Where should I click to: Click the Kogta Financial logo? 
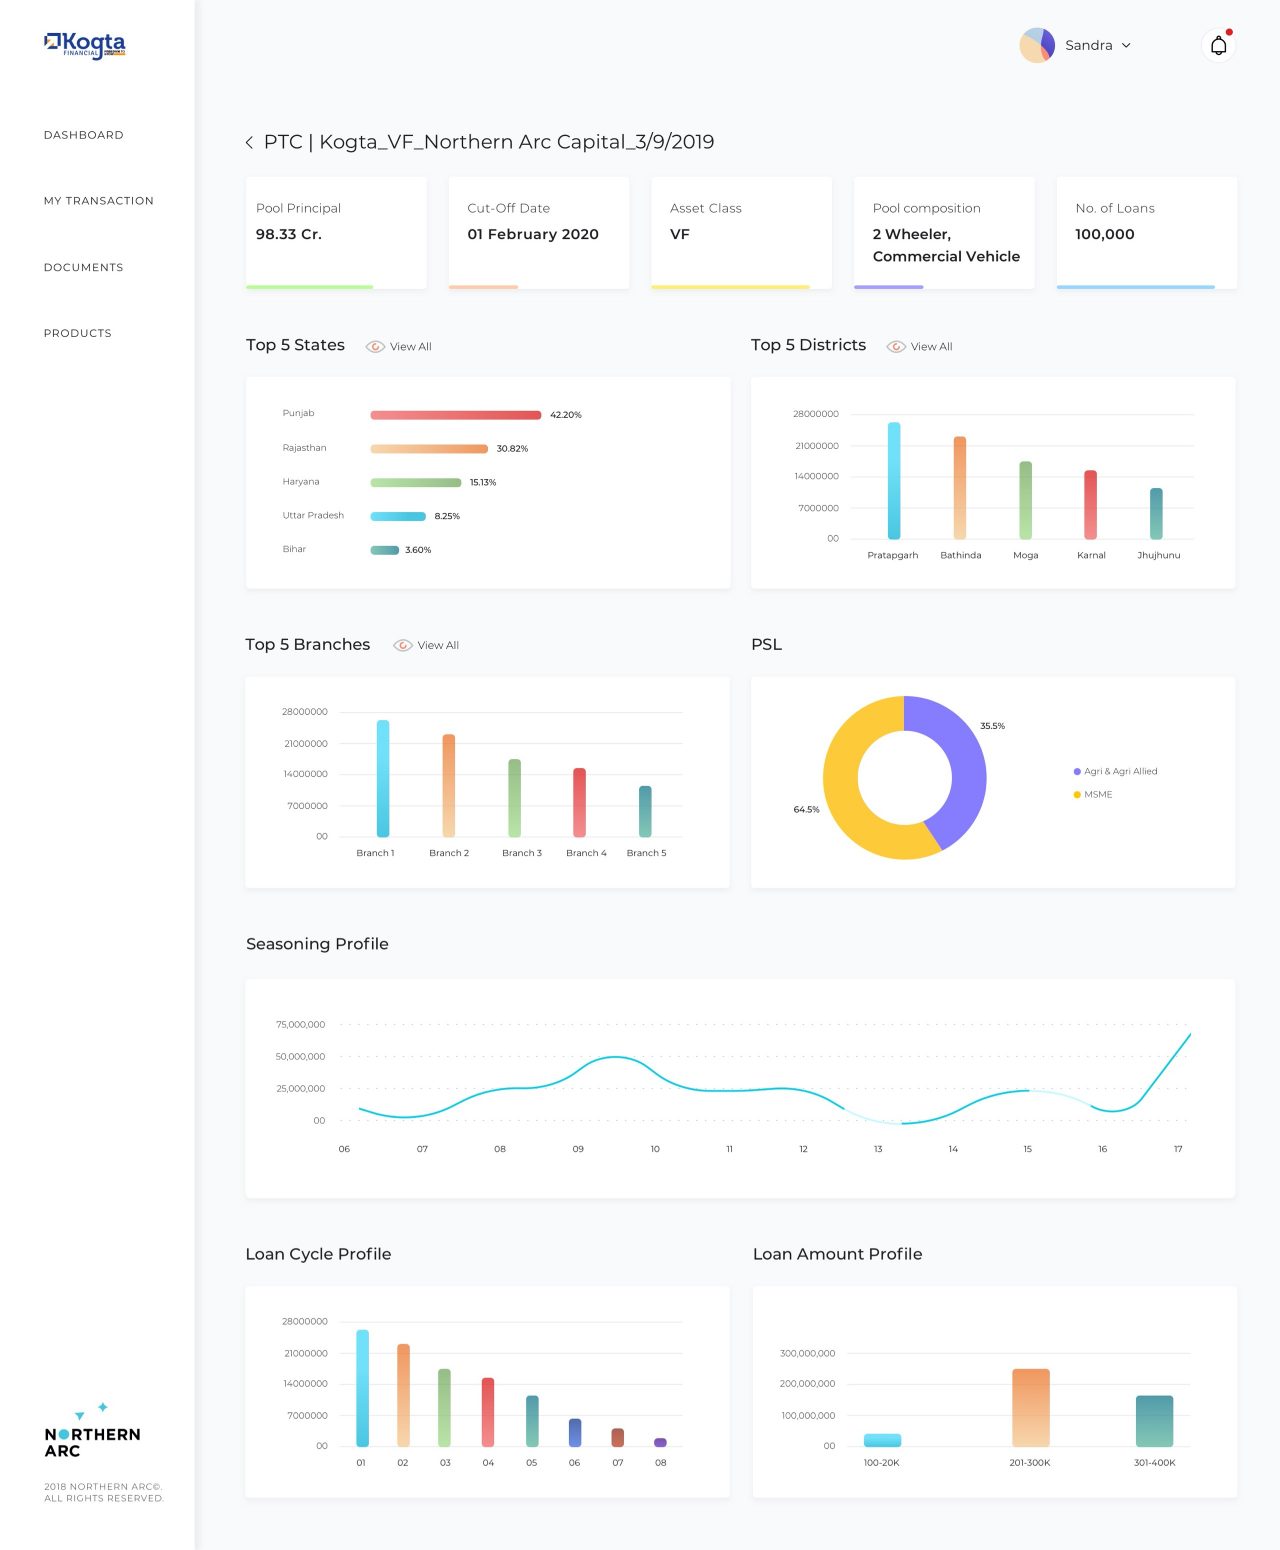[85, 45]
